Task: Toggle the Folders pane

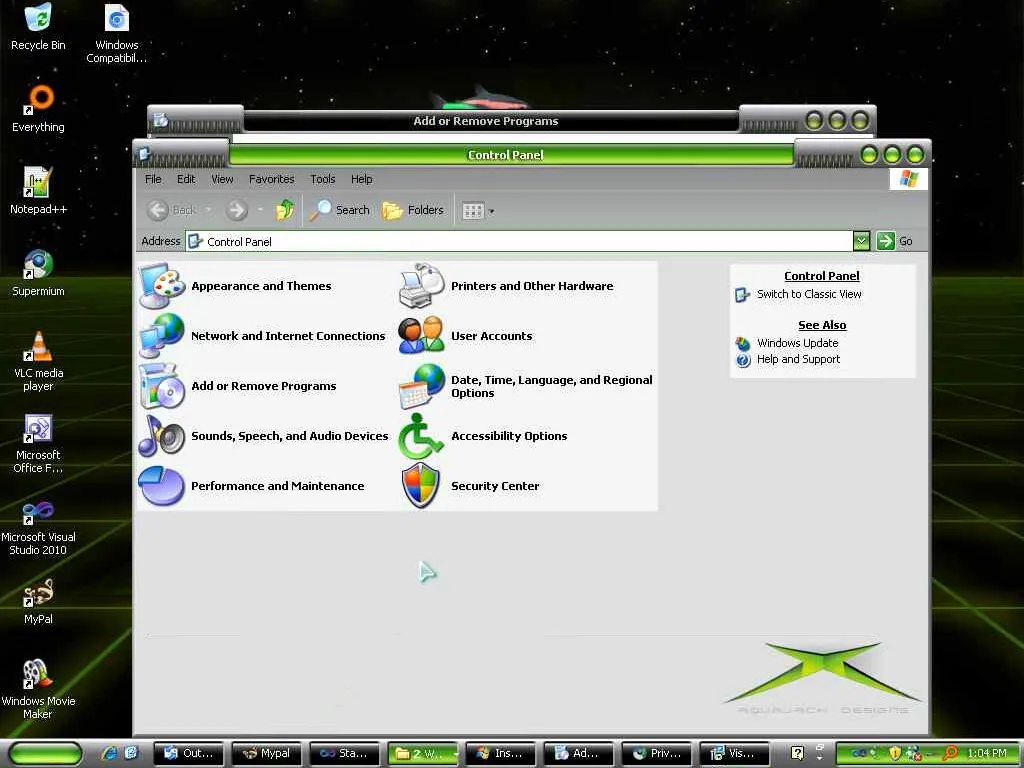Action: click(413, 210)
